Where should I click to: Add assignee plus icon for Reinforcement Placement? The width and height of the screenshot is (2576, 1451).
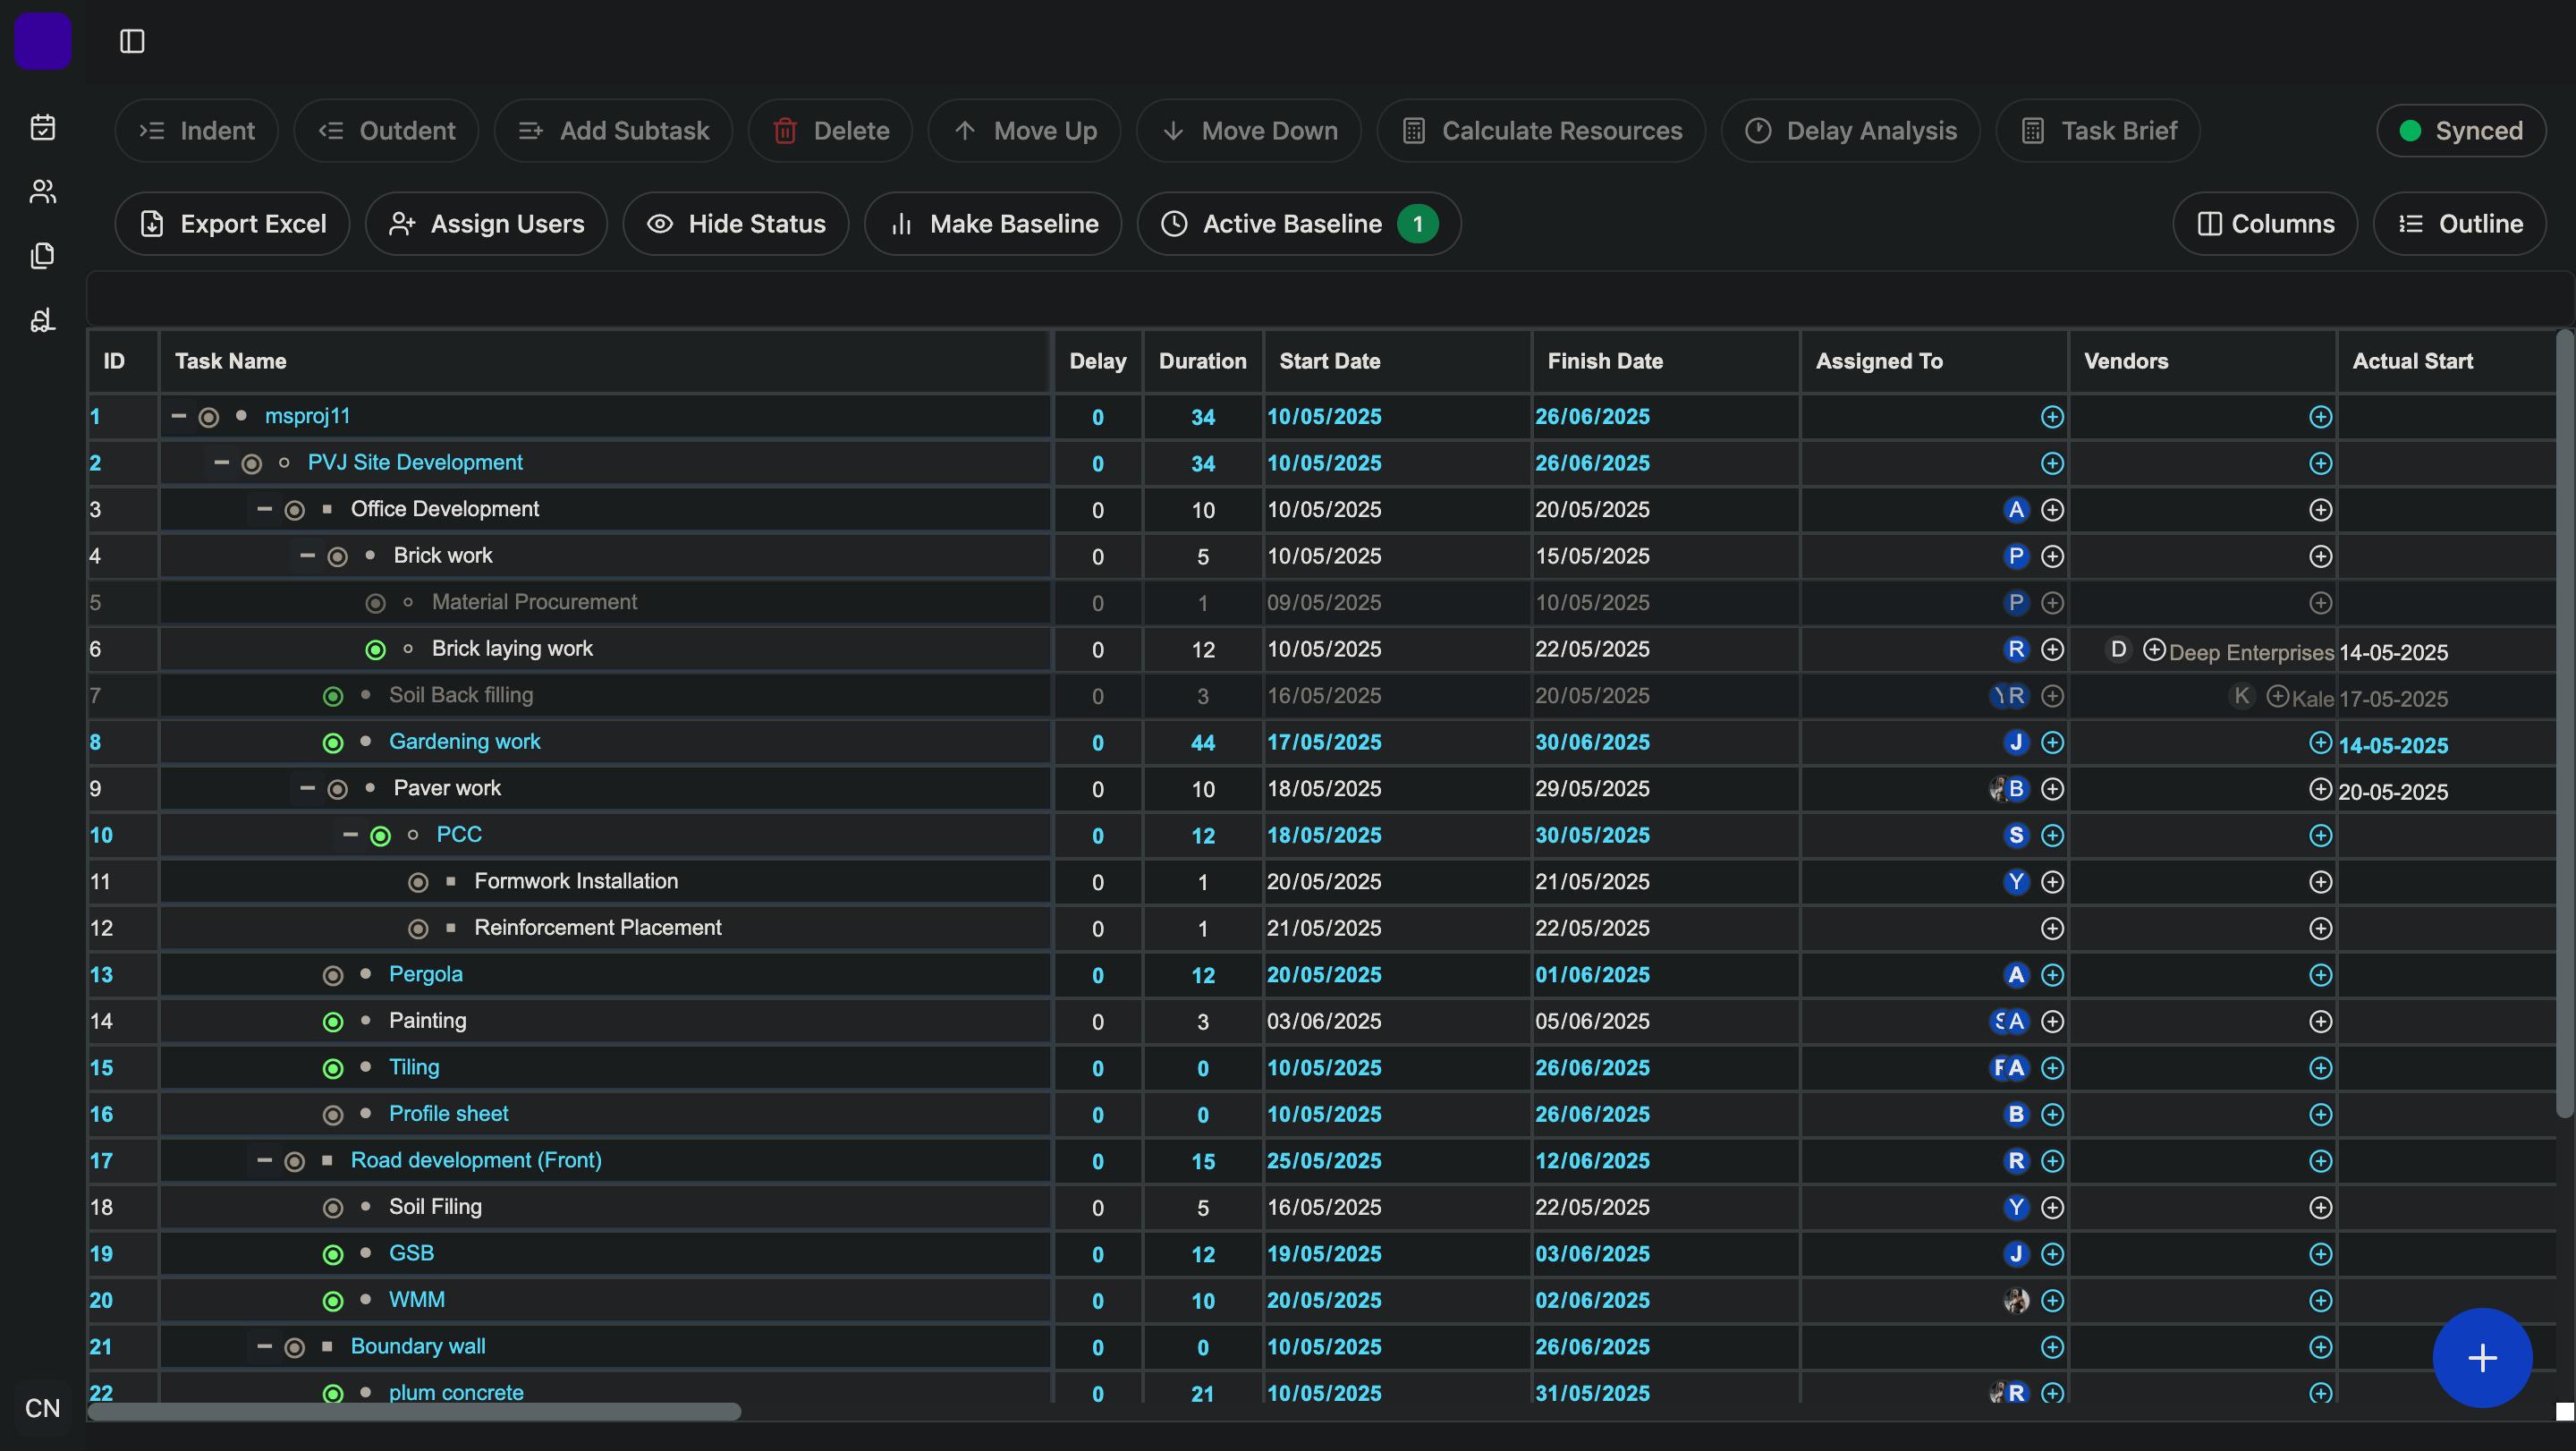(x=2051, y=928)
